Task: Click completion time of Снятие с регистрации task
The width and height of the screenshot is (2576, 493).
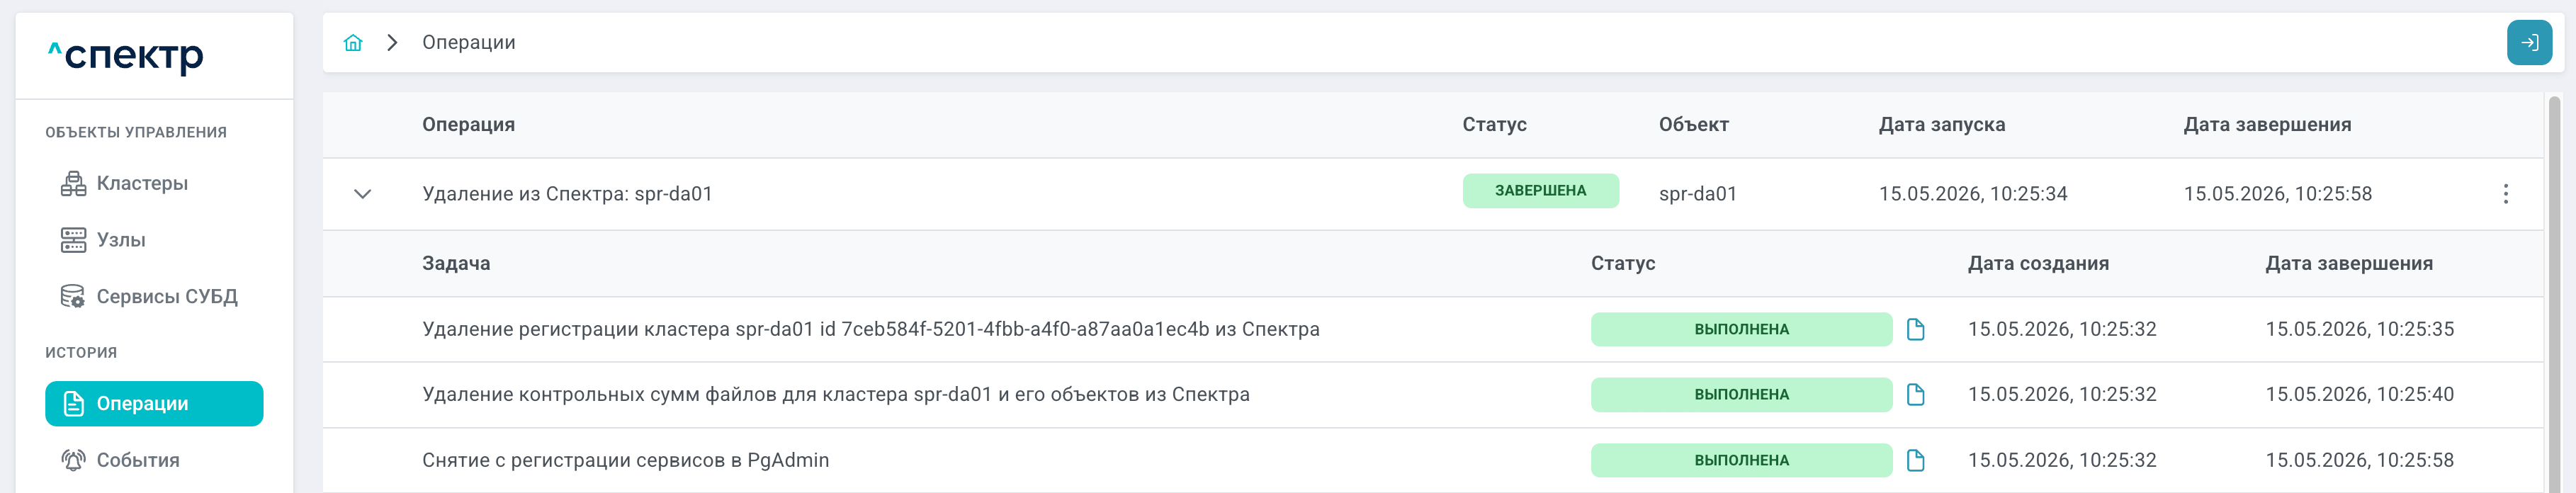Action: (2360, 461)
